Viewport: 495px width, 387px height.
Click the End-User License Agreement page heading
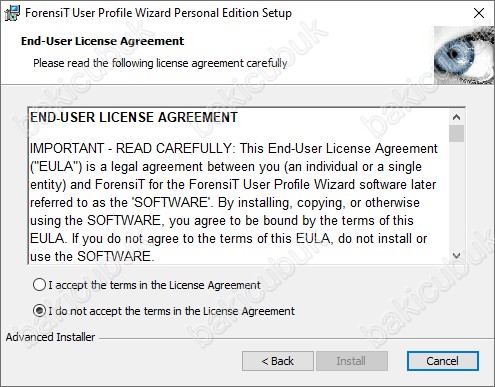click(102, 41)
